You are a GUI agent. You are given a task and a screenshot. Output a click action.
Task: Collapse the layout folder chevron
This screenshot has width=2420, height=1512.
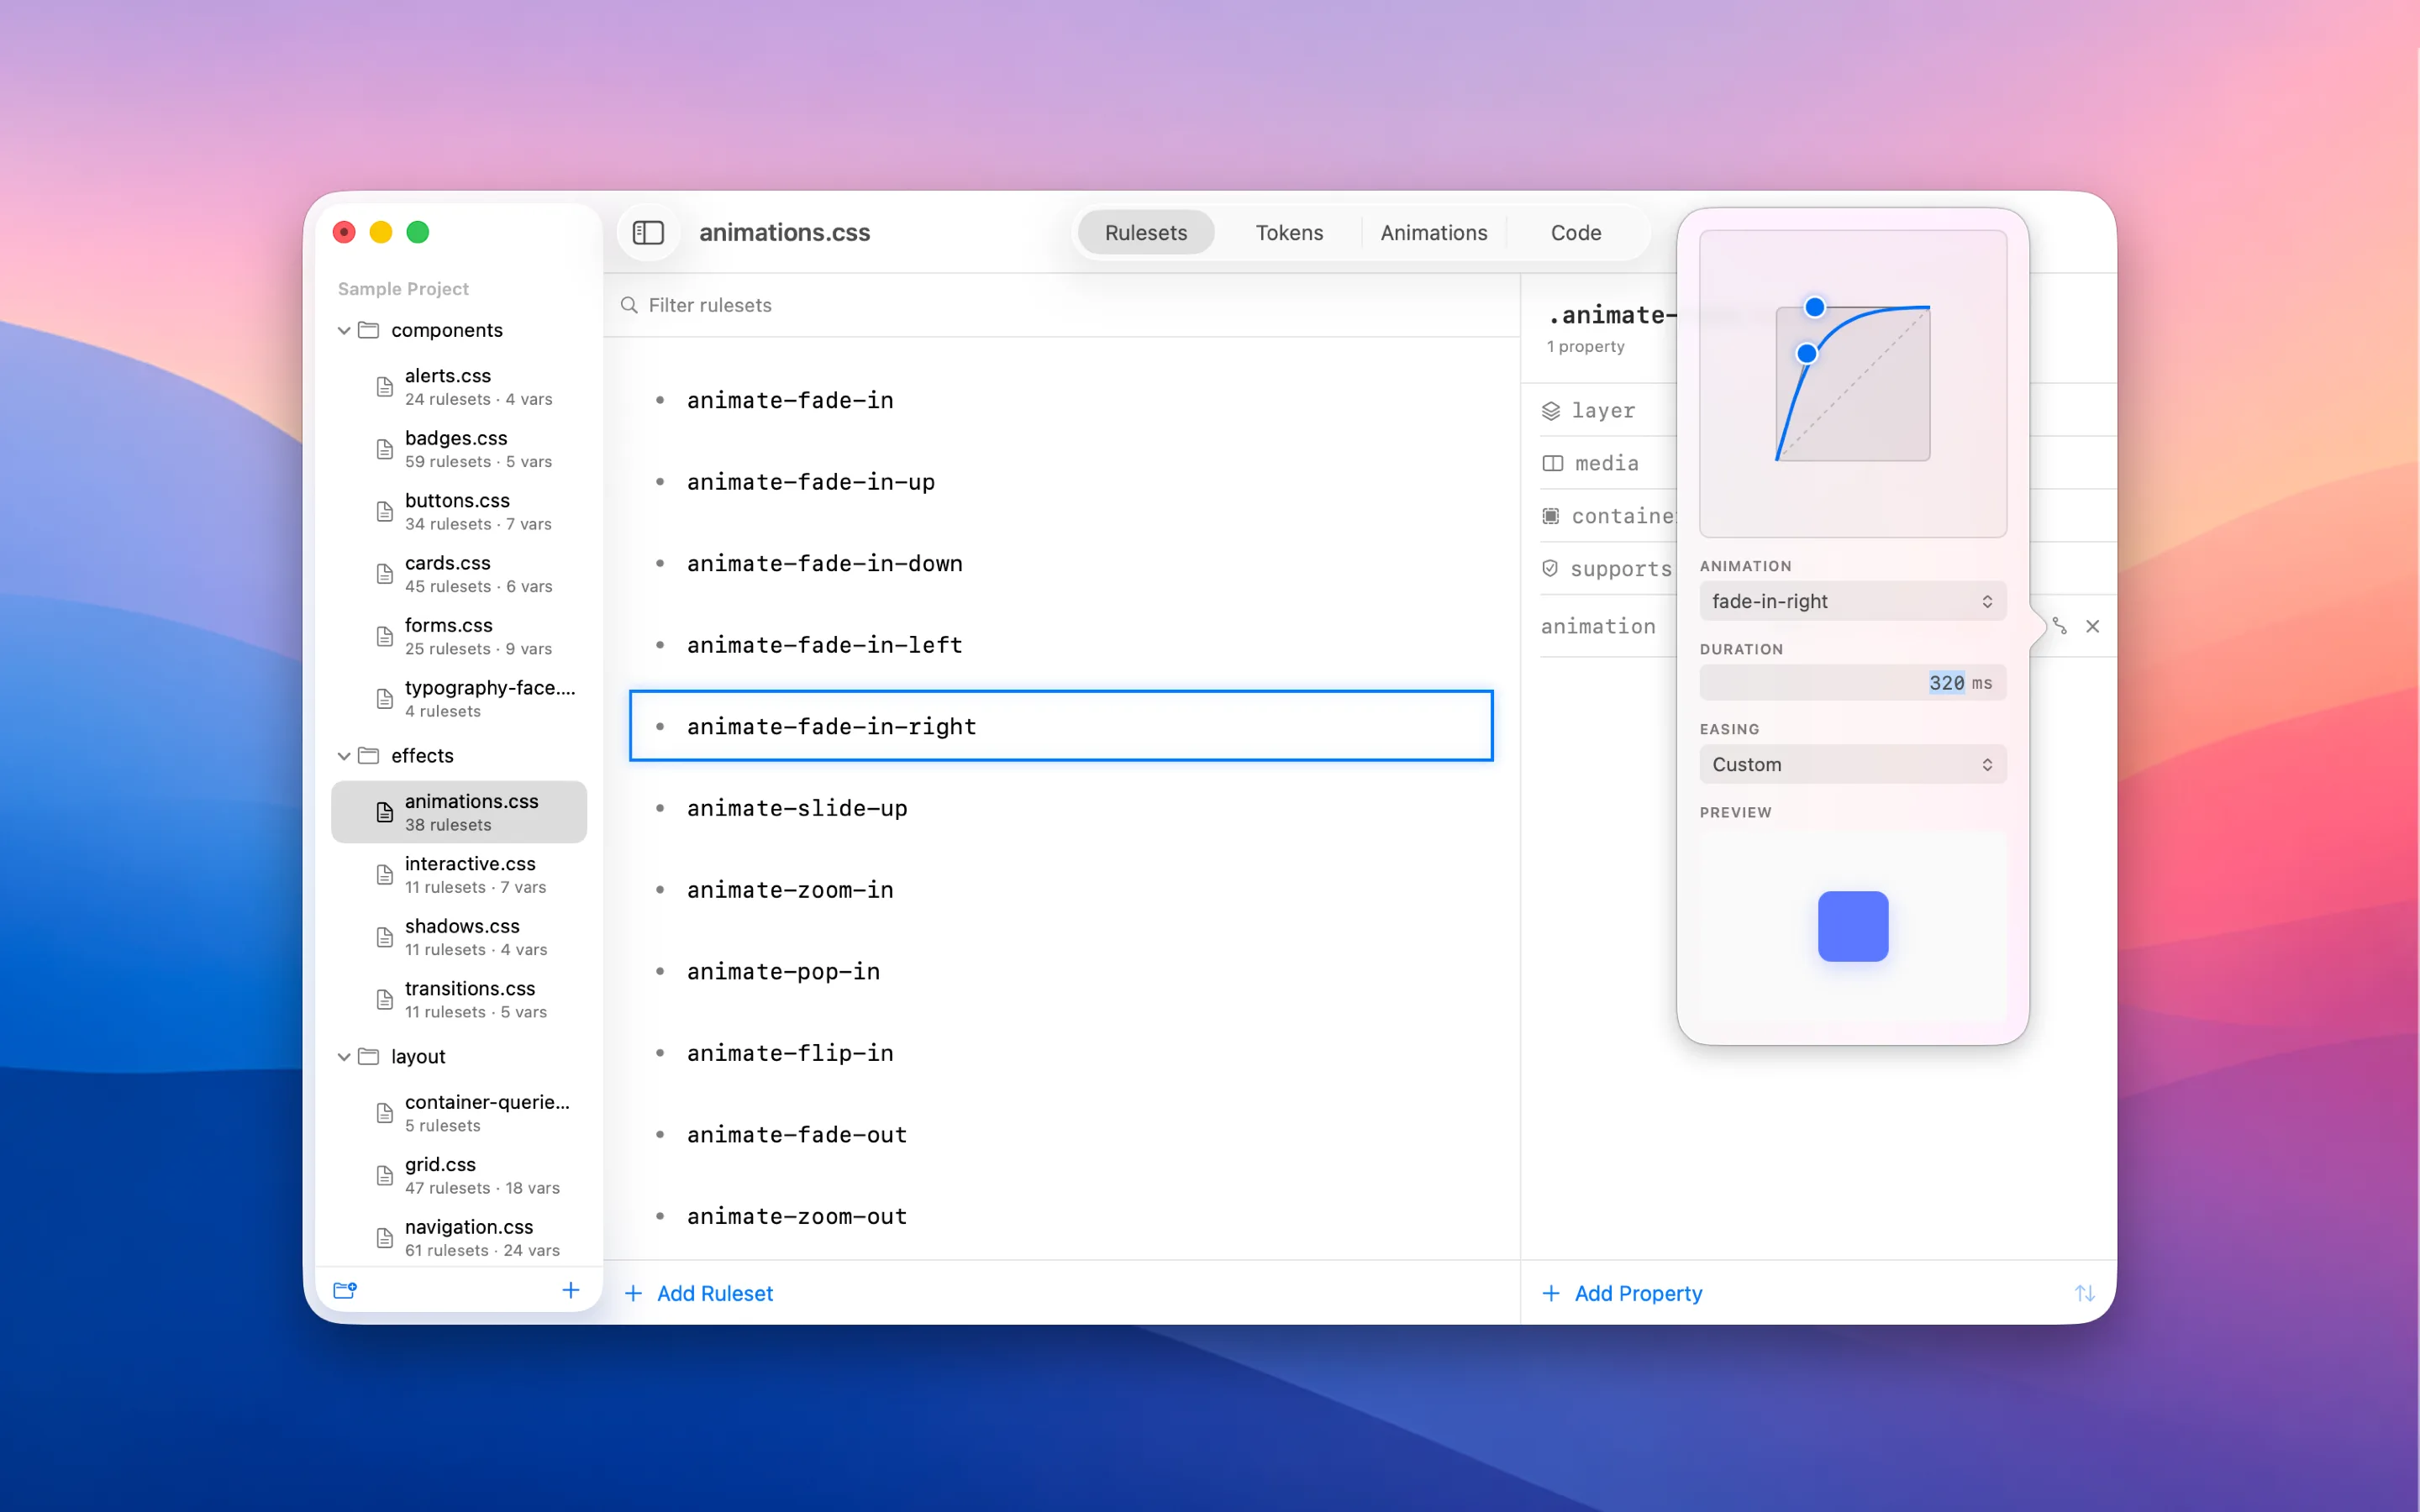344,1056
